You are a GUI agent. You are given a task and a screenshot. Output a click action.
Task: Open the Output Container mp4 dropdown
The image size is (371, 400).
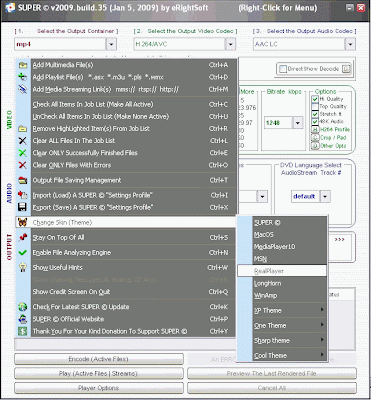(111, 44)
